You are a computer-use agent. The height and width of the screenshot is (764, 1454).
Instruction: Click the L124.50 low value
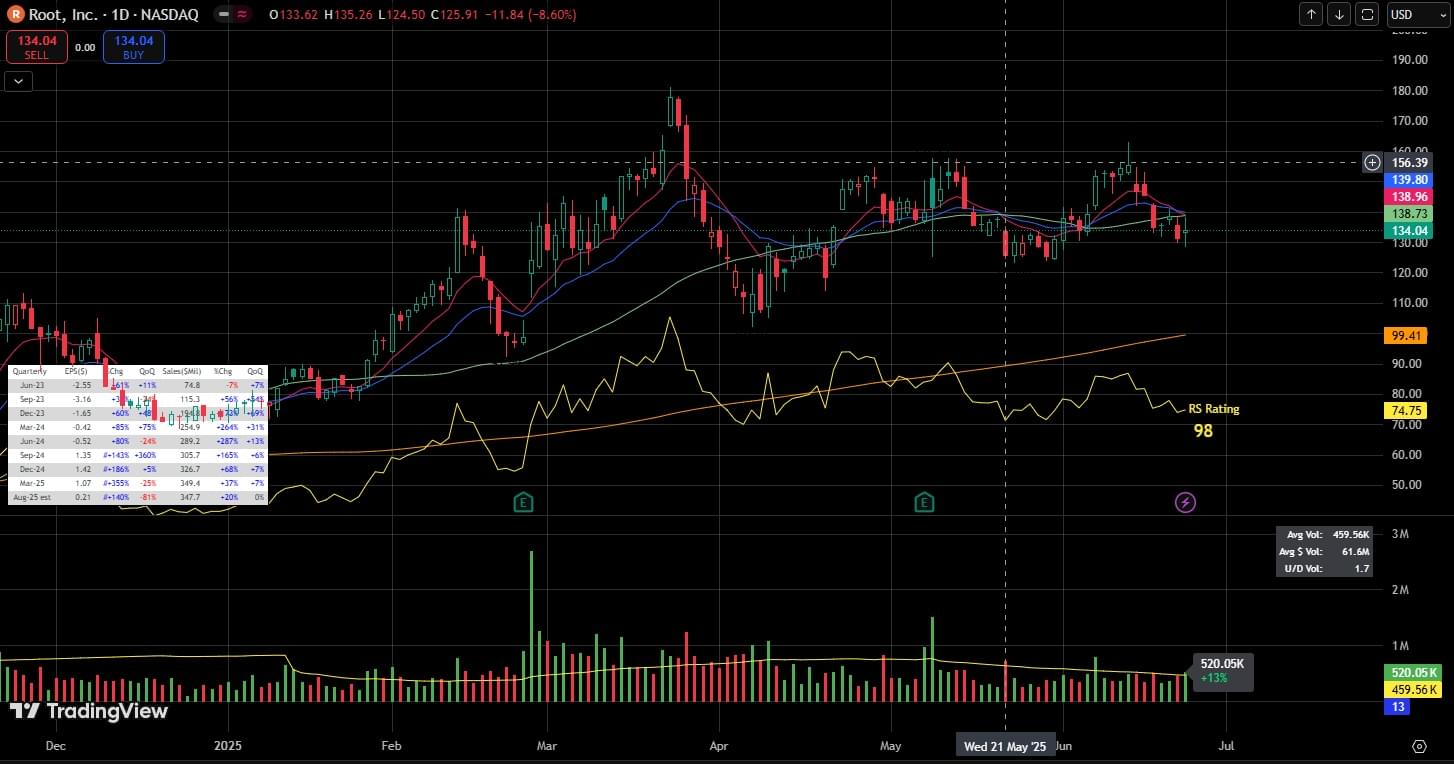tap(402, 15)
